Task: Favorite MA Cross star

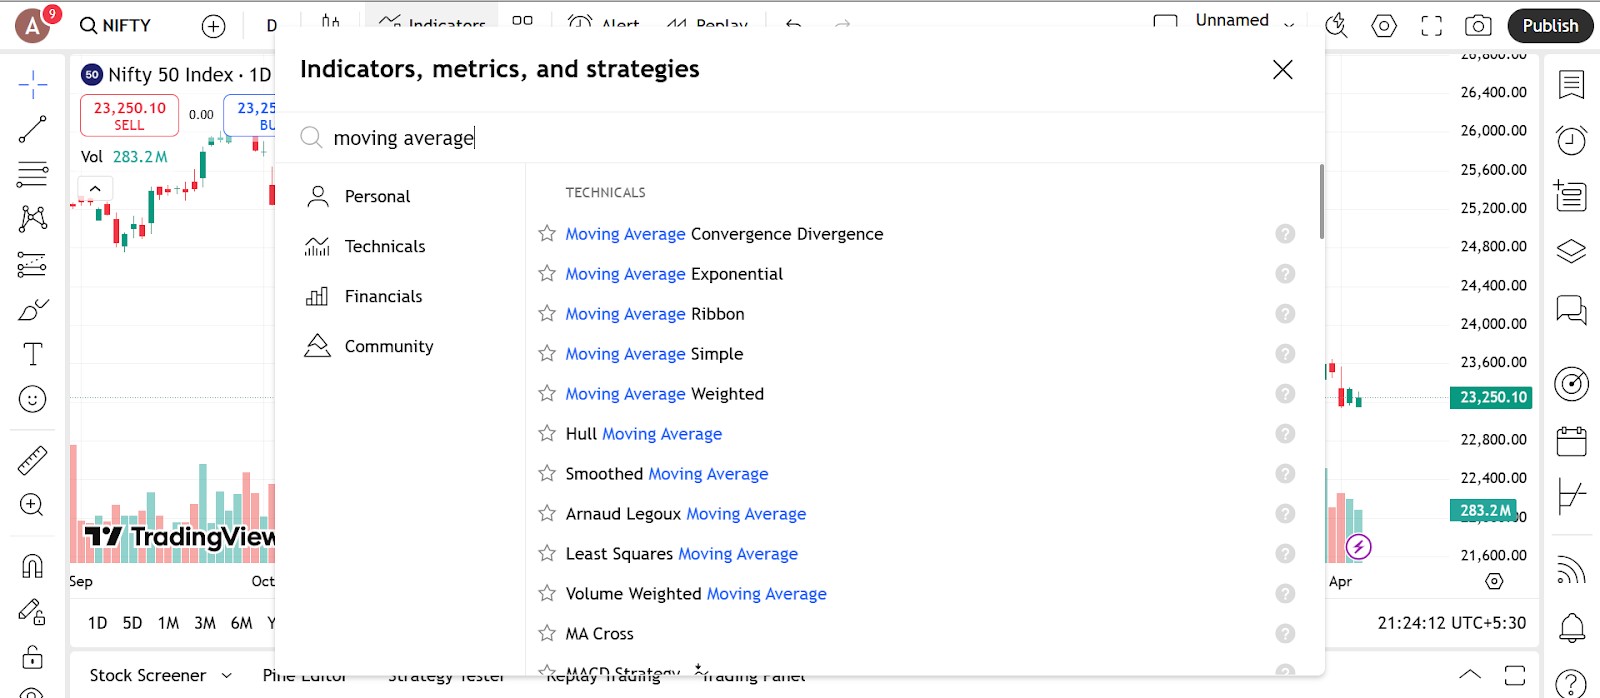Action: [547, 633]
